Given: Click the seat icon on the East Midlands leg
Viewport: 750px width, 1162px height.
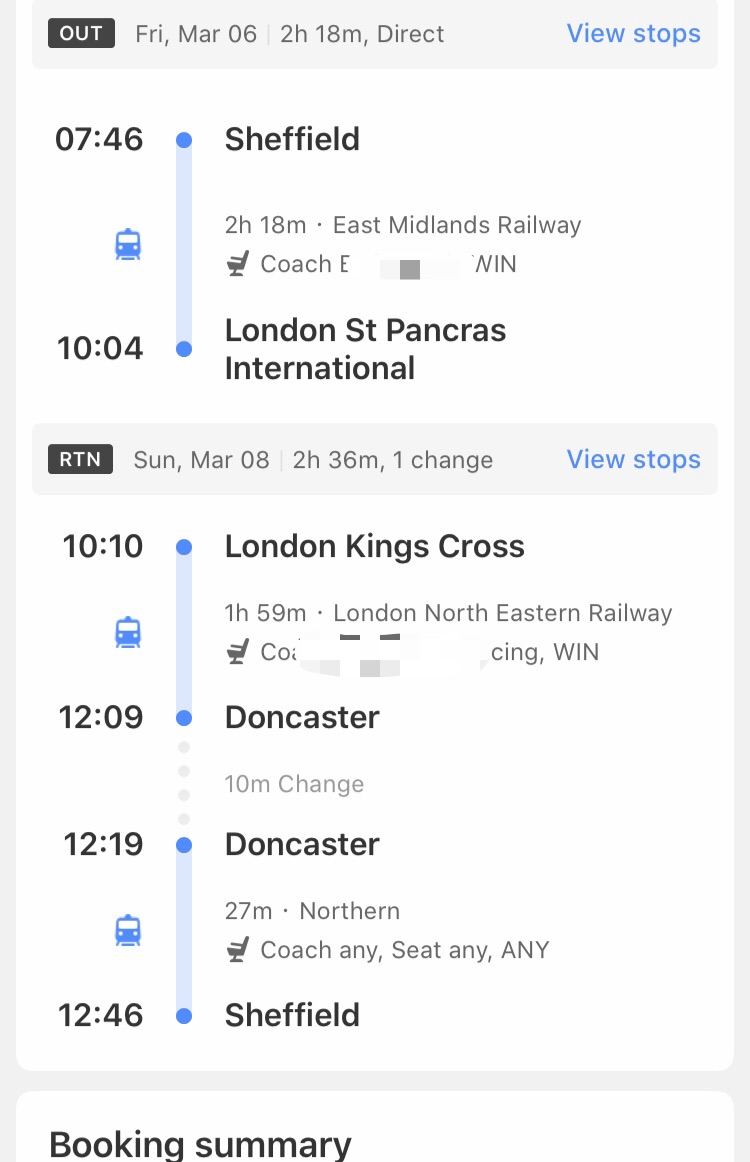Looking at the screenshot, I should click(237, 264).
